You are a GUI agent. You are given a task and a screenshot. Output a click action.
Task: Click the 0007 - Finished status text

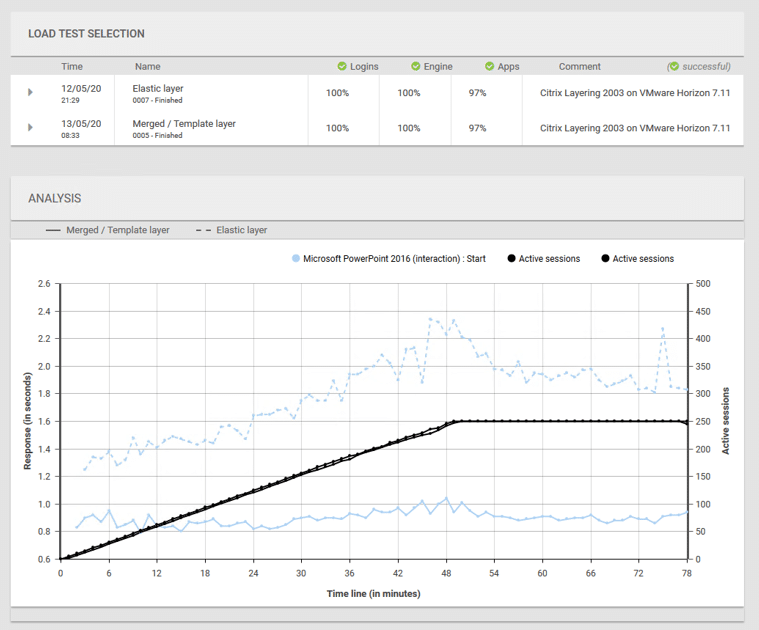pos(157,100)
